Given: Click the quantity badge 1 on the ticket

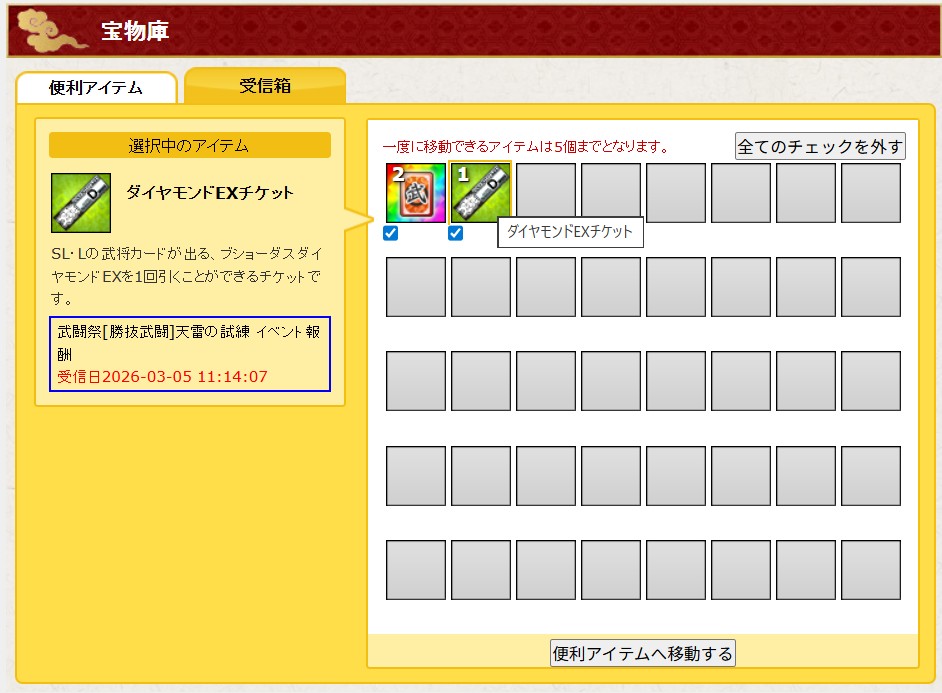Looking at the screenshot, I should click(x=462, y=175).
